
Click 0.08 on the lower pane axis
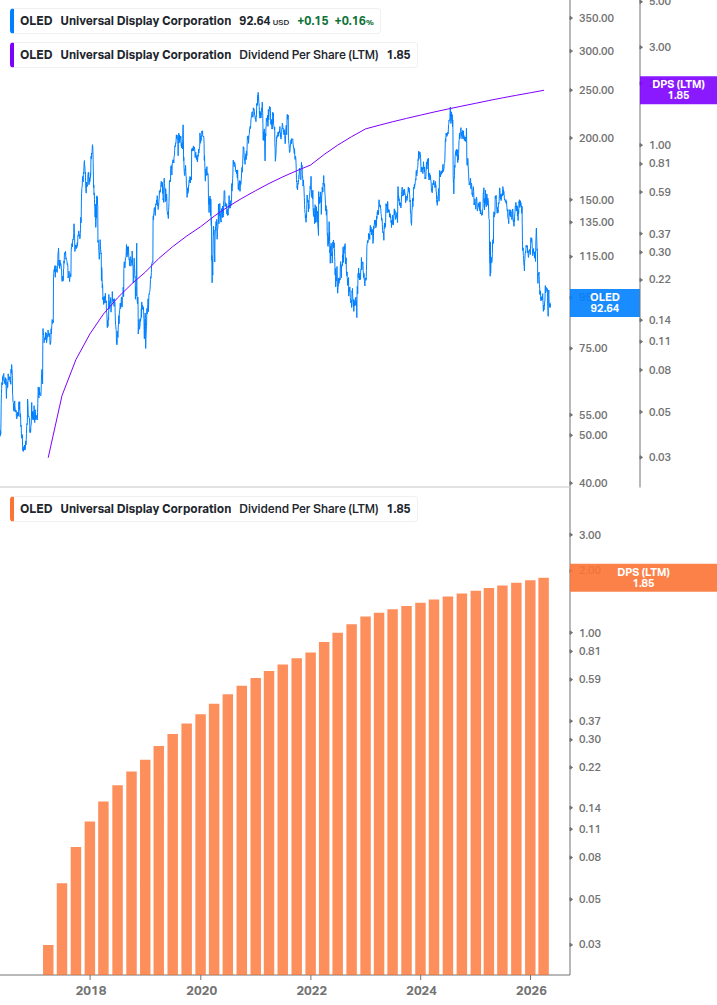(589, 858)
